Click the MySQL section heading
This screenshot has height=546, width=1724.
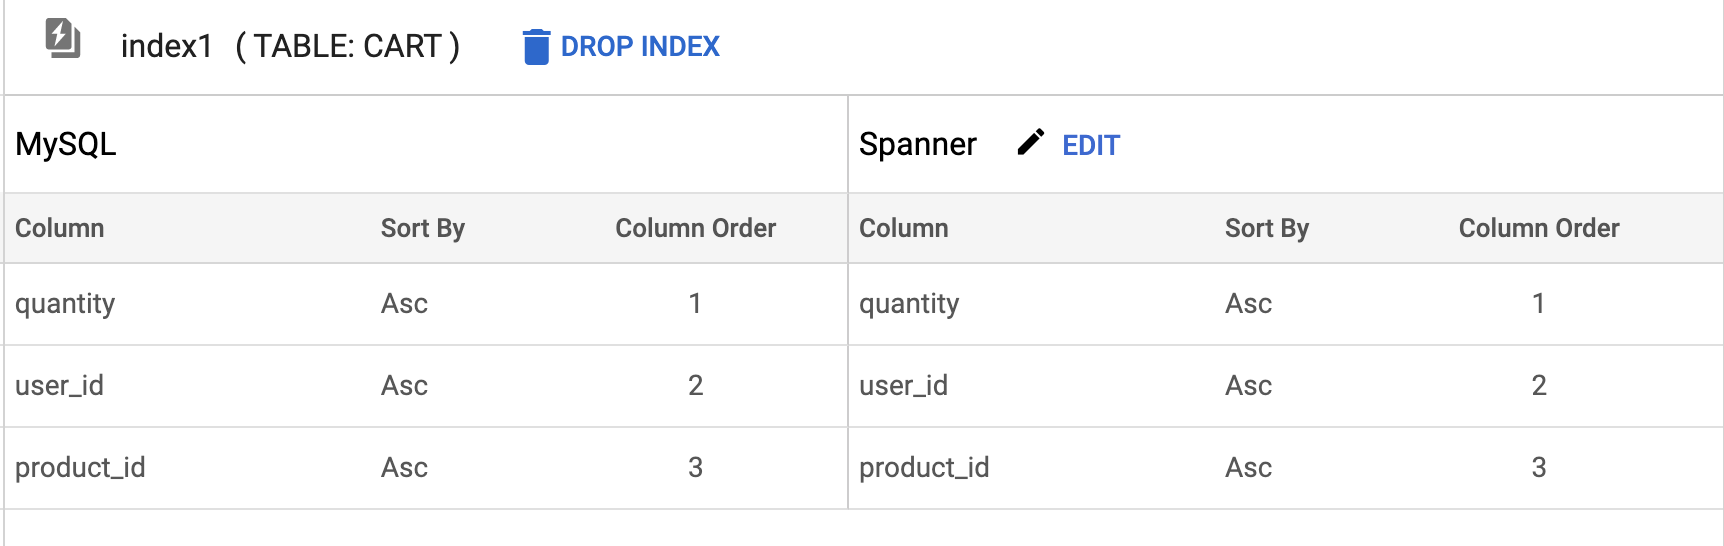pos(66,144)
